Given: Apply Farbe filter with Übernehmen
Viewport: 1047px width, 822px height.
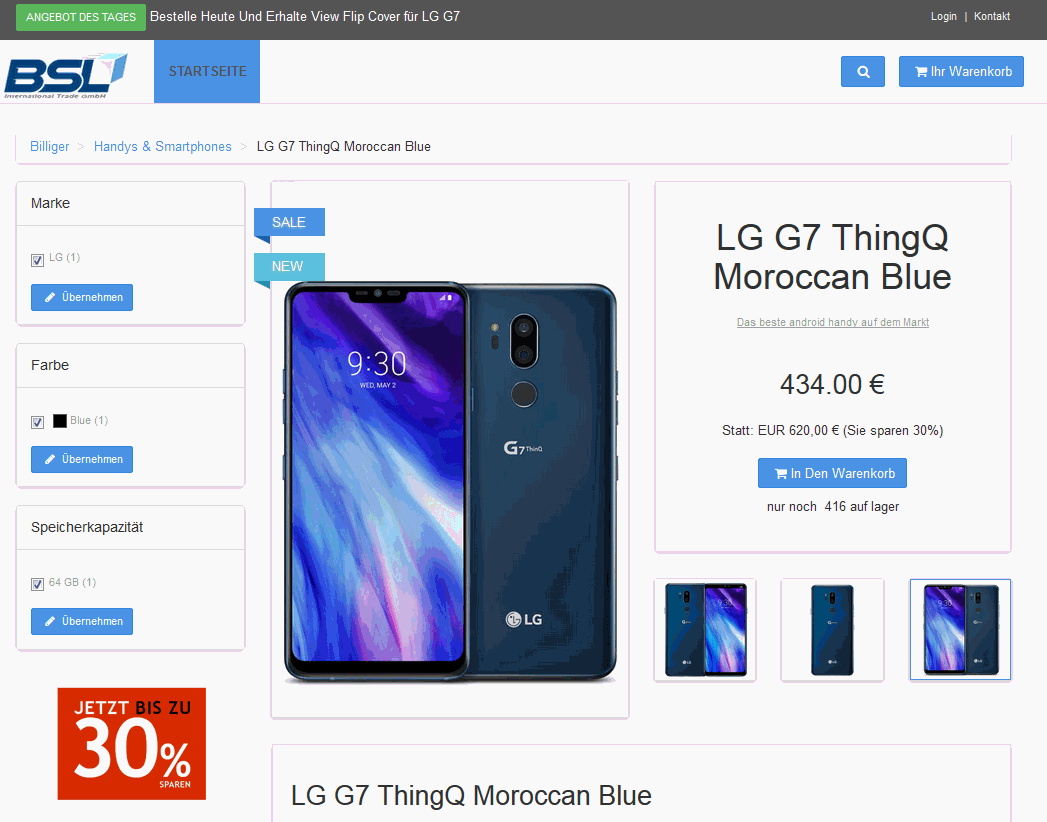Looking at the screenshot, I should click(82, 459).
